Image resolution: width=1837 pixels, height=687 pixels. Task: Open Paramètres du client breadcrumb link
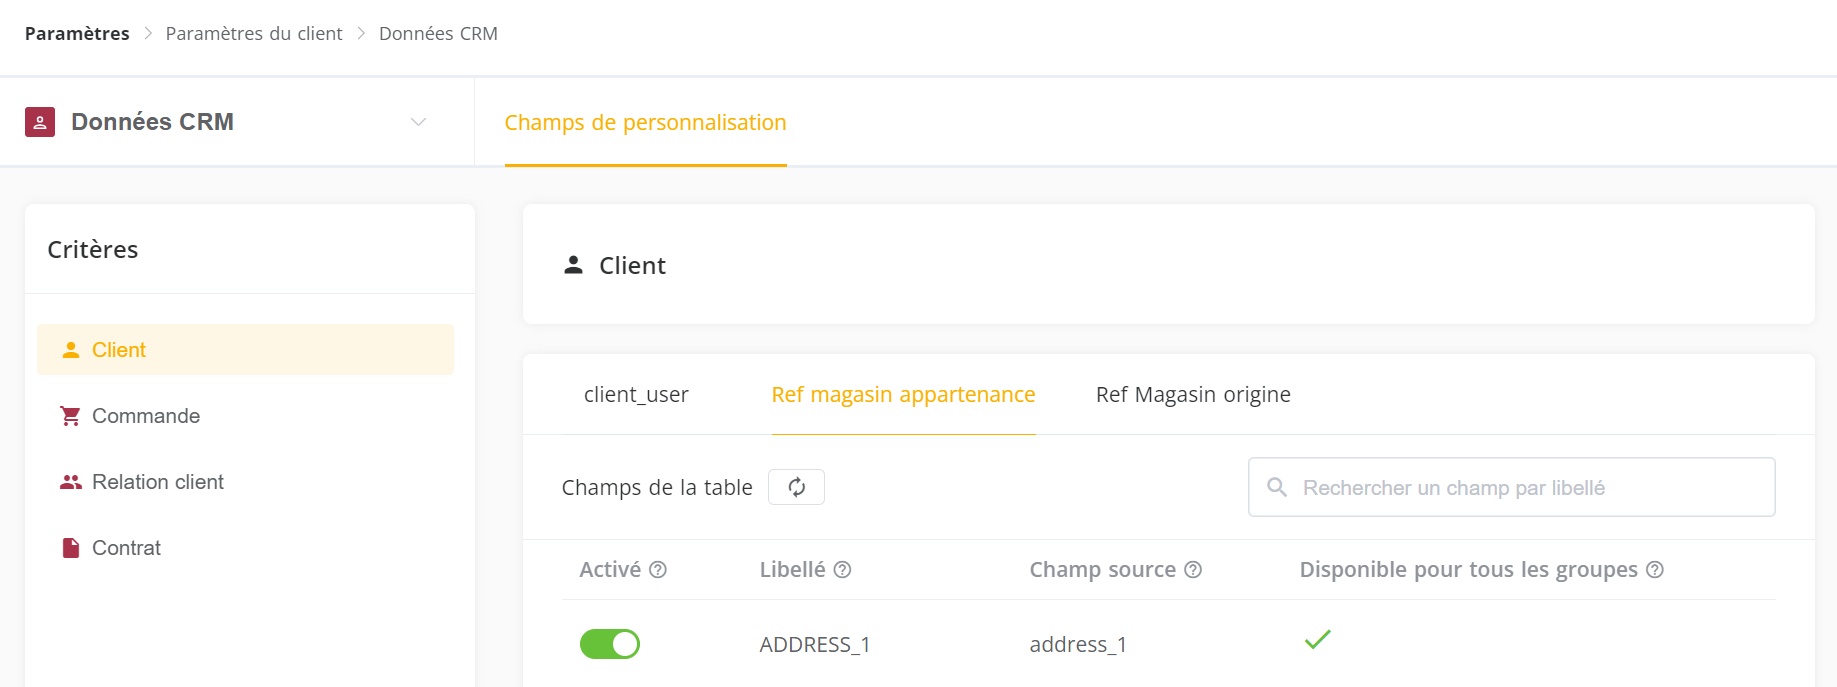pyautogui.click(x=254, y=33)
